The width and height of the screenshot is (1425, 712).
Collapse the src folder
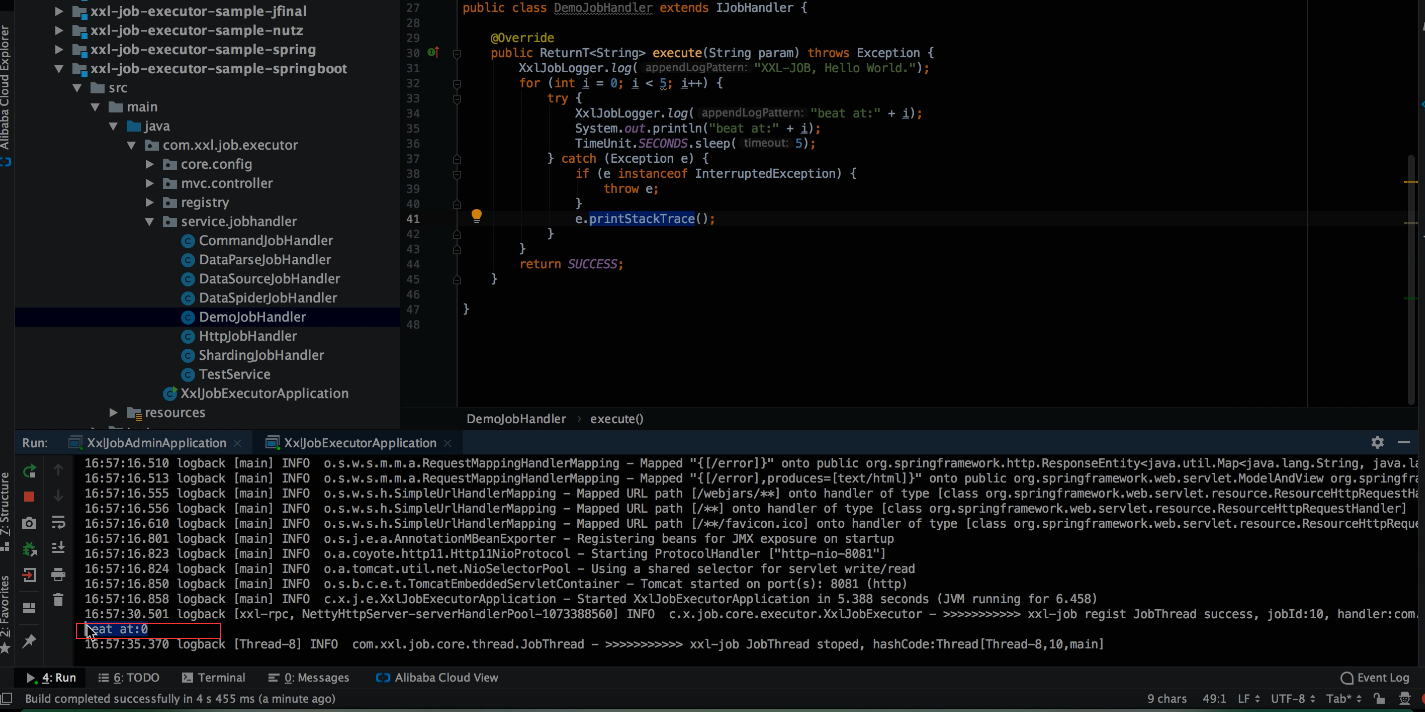pyautogui.click(x=78, y=88)
